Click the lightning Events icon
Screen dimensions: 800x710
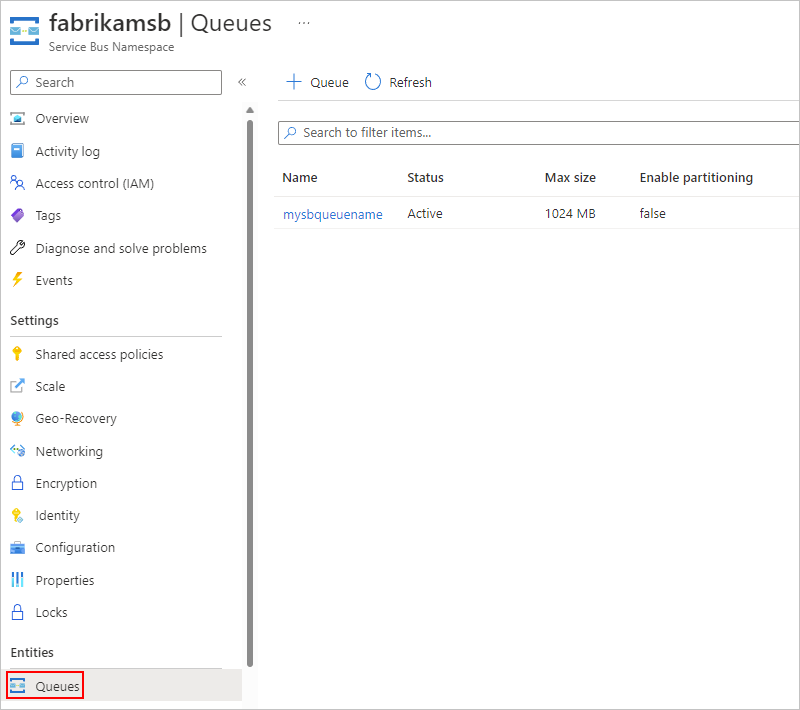pos(18,280)
